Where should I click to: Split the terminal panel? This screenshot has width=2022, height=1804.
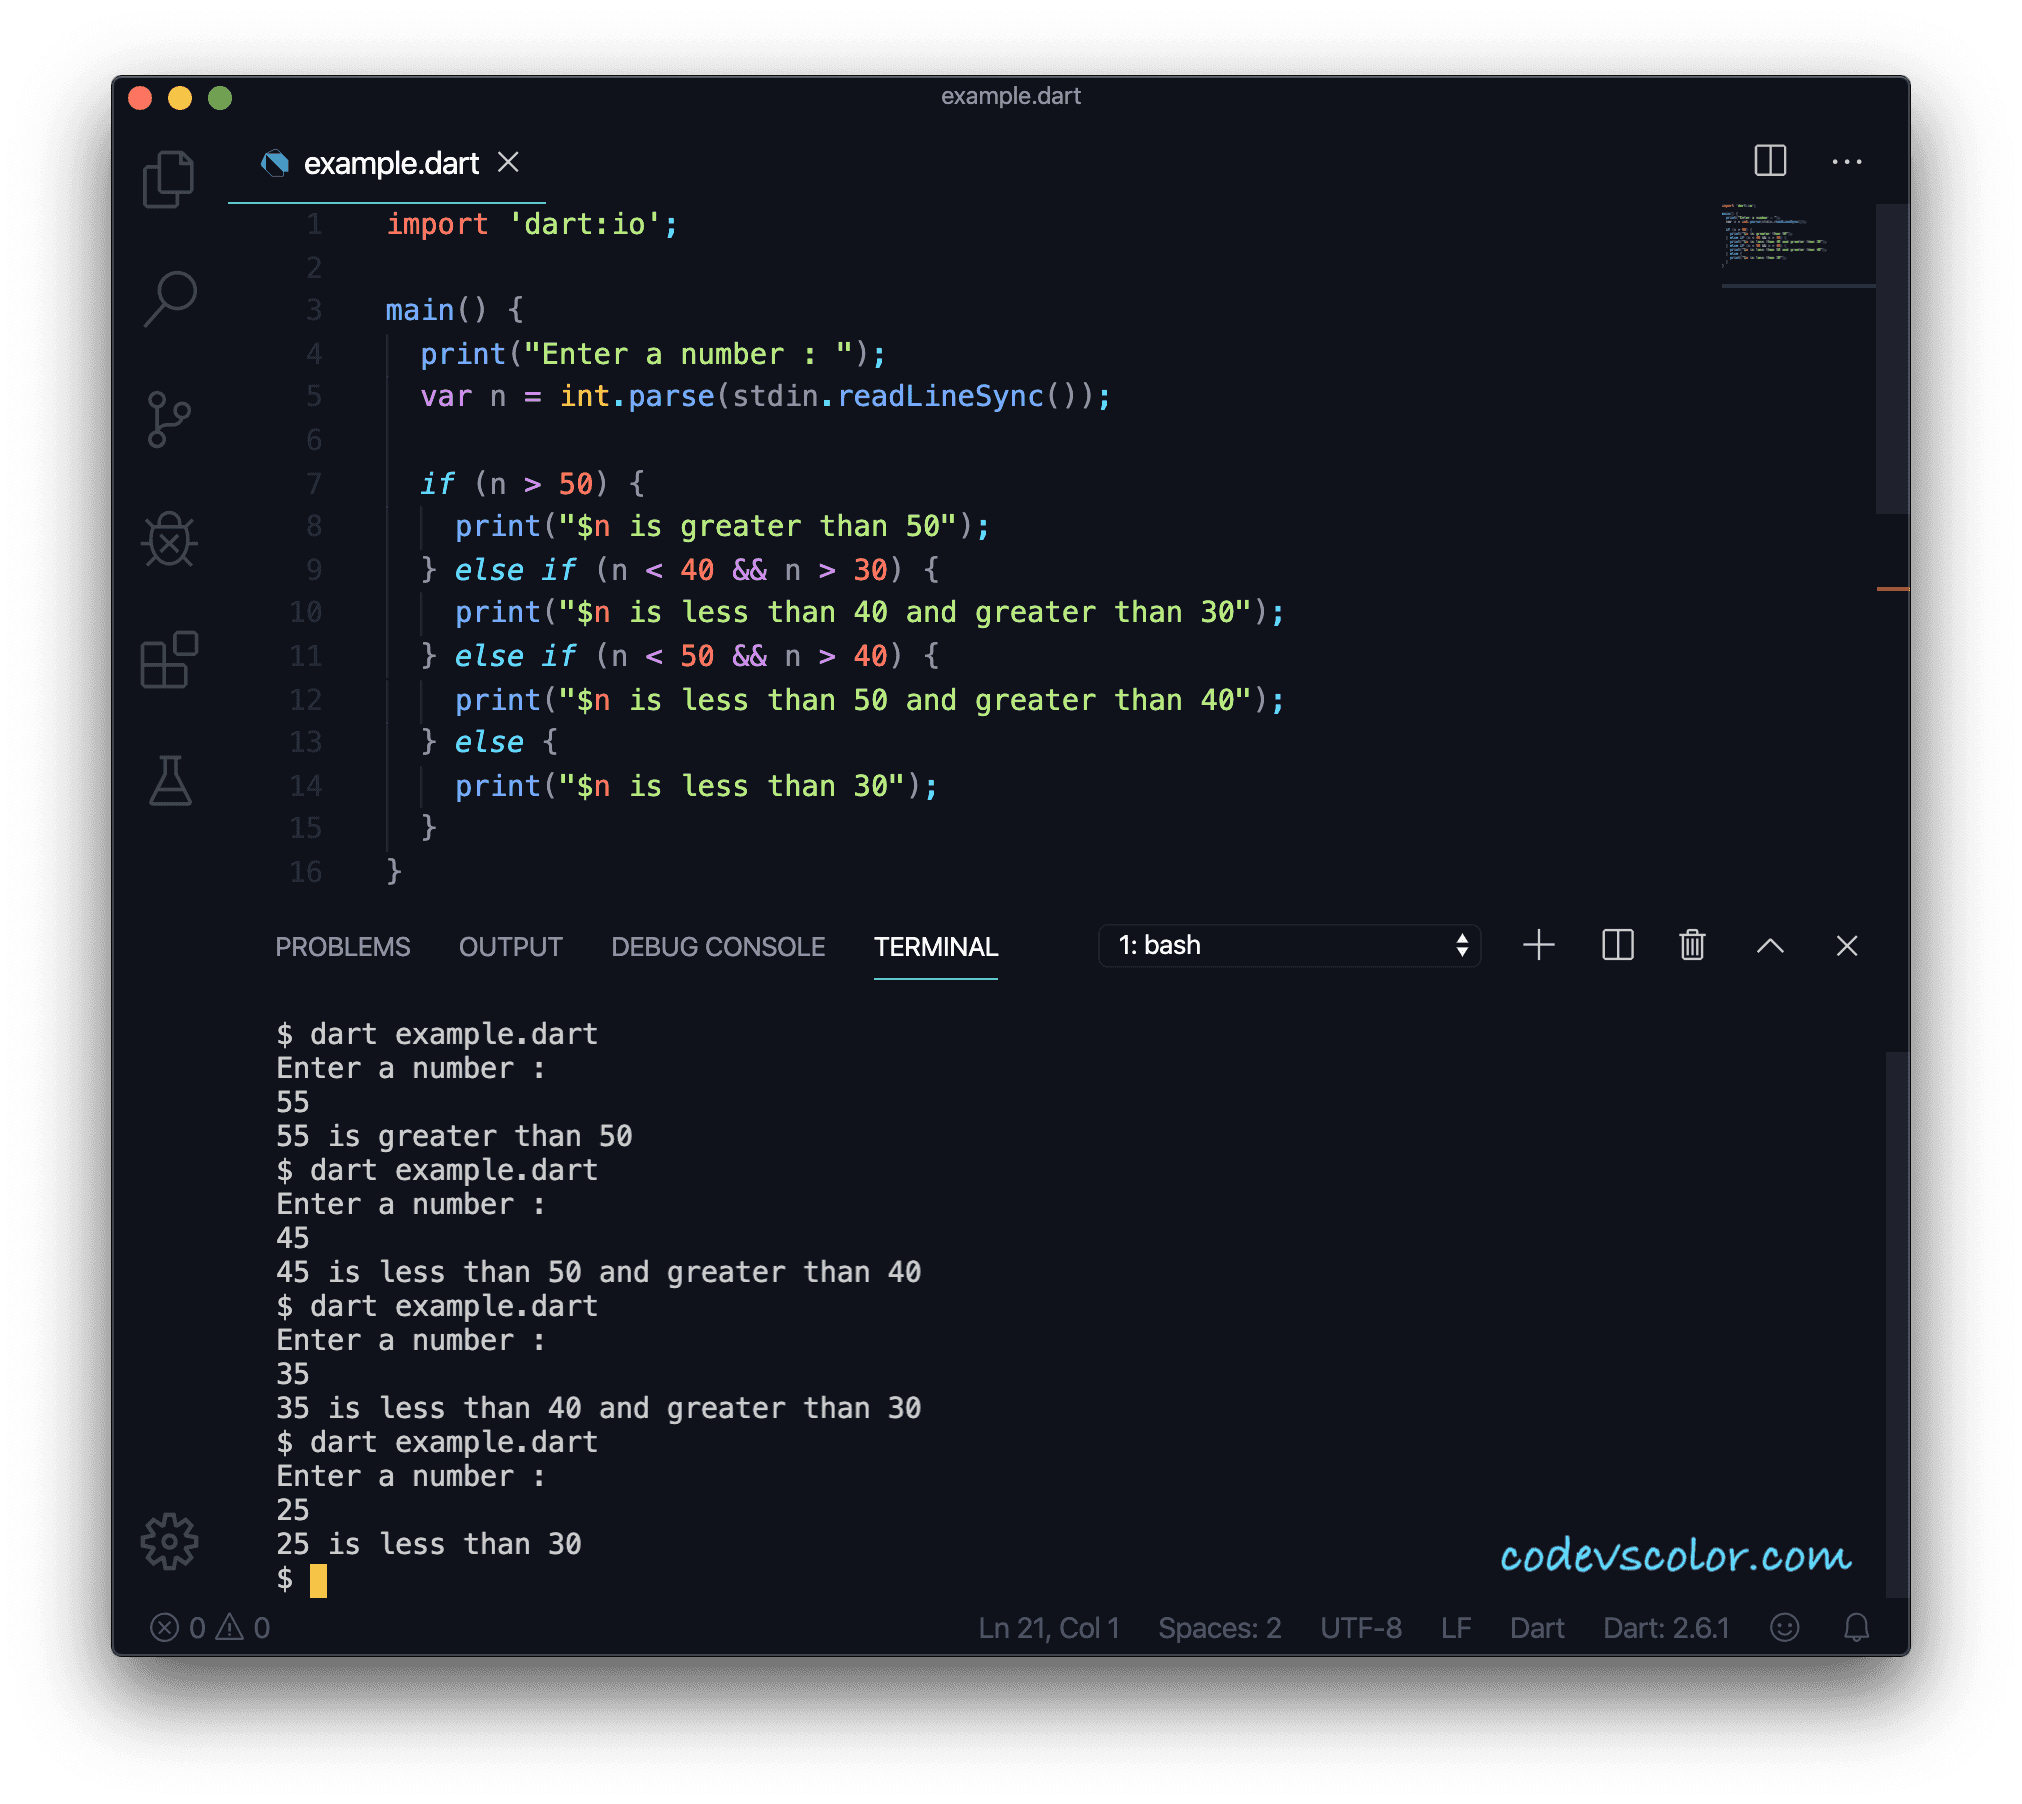[x=1617, y=945]
